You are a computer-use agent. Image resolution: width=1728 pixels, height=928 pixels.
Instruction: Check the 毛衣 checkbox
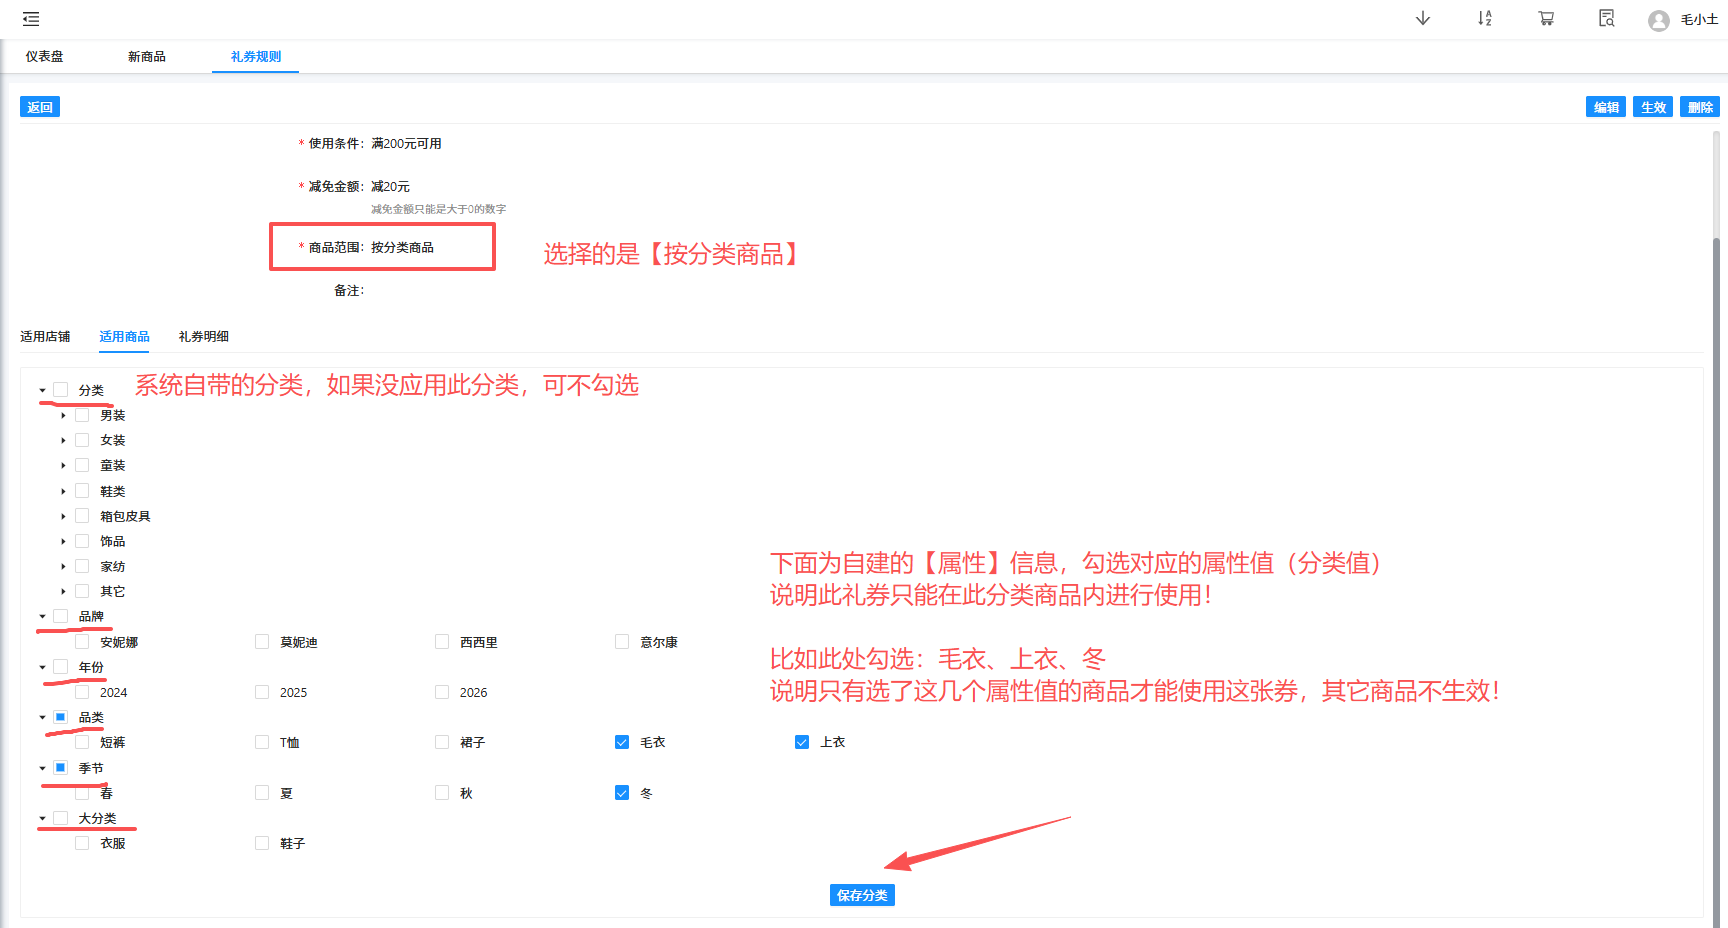pos(622,742)
